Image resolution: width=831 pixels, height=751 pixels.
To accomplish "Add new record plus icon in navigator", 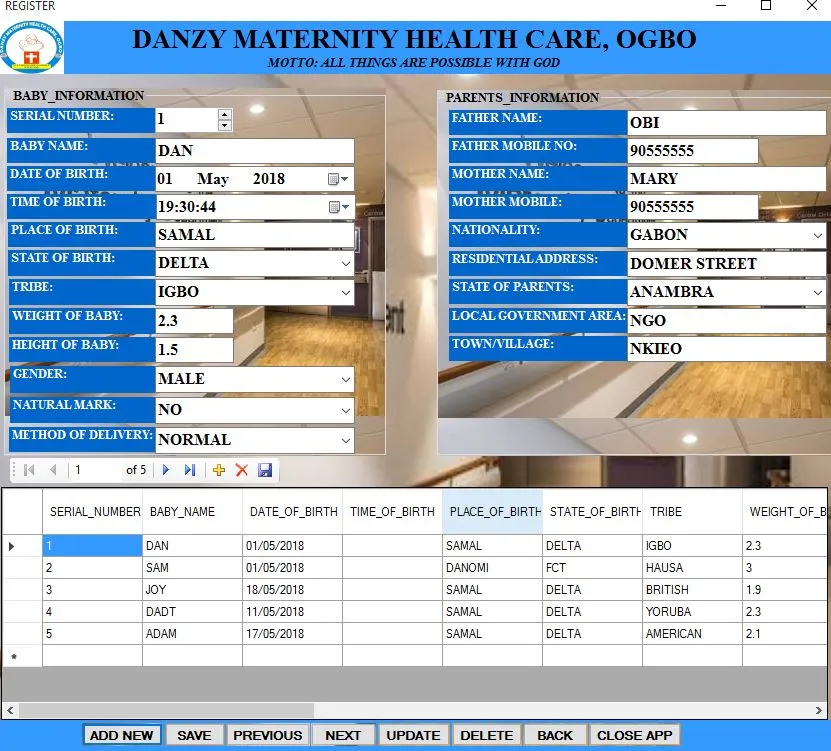I will (x=219, y=470).
